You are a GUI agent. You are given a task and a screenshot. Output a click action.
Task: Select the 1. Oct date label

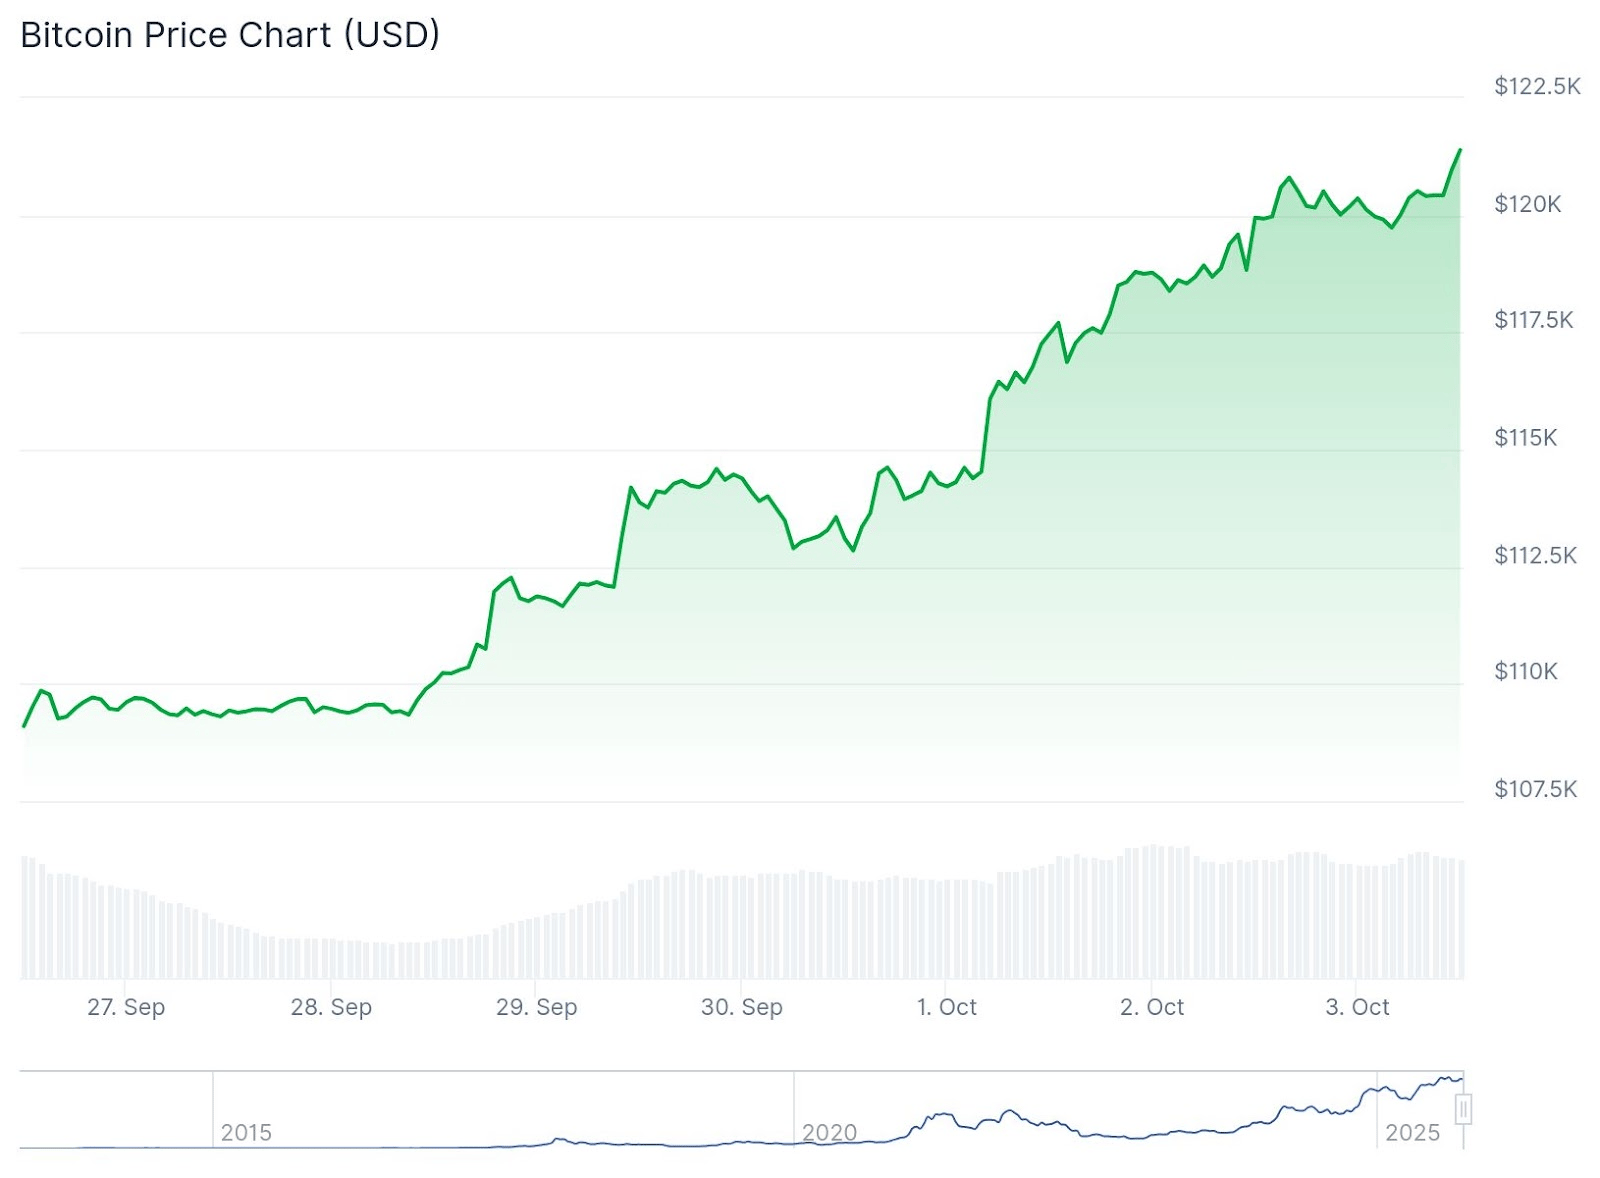click(x=947, y=1007)
